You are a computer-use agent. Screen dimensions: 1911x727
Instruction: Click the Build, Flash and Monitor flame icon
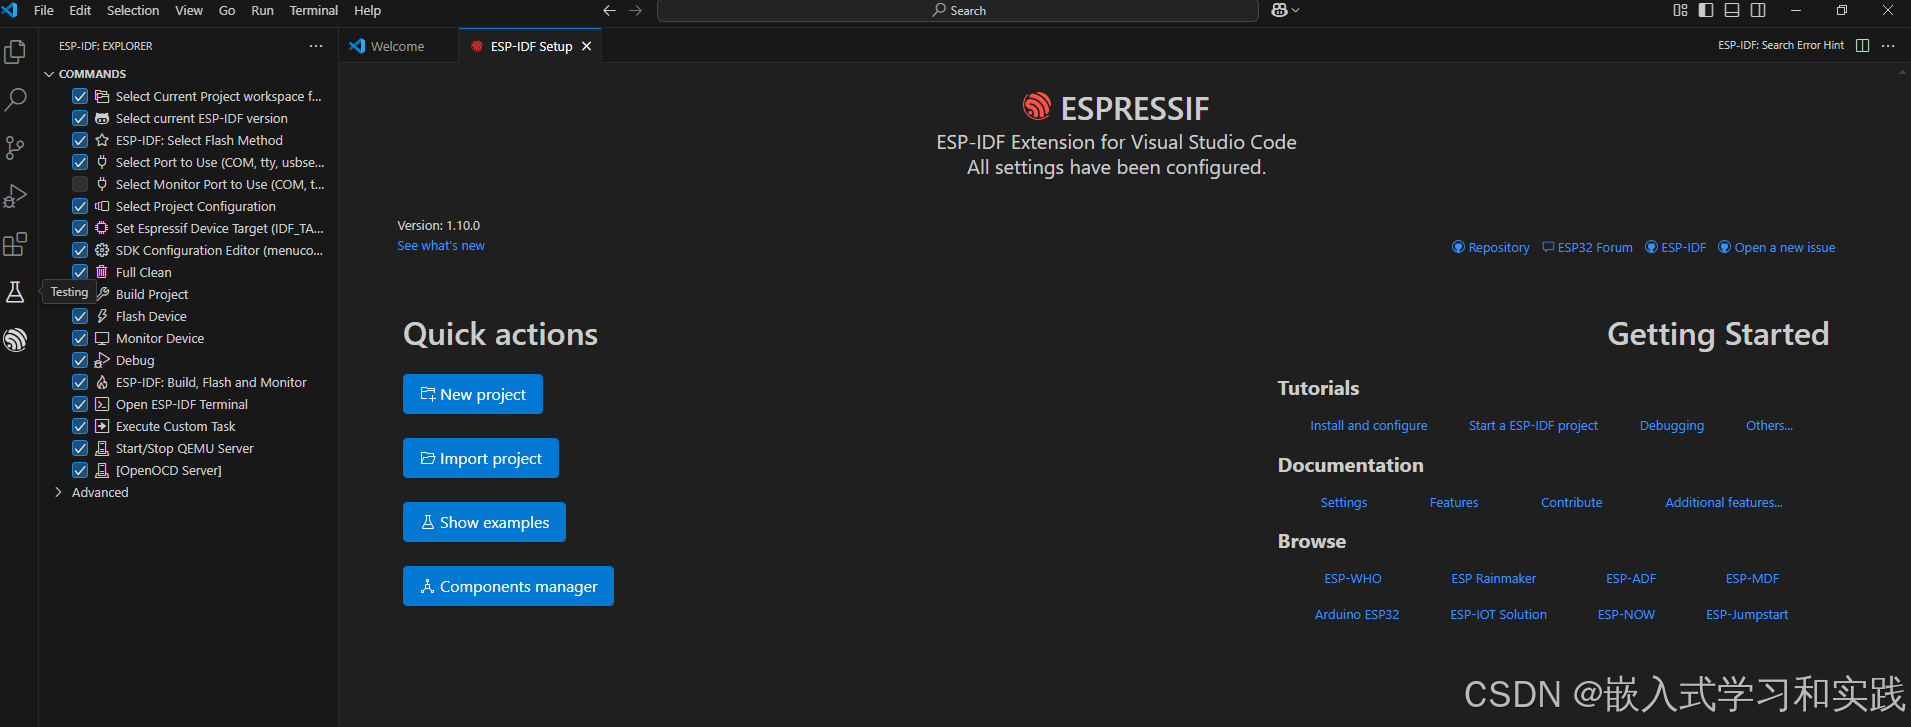[x=102, y=382]
